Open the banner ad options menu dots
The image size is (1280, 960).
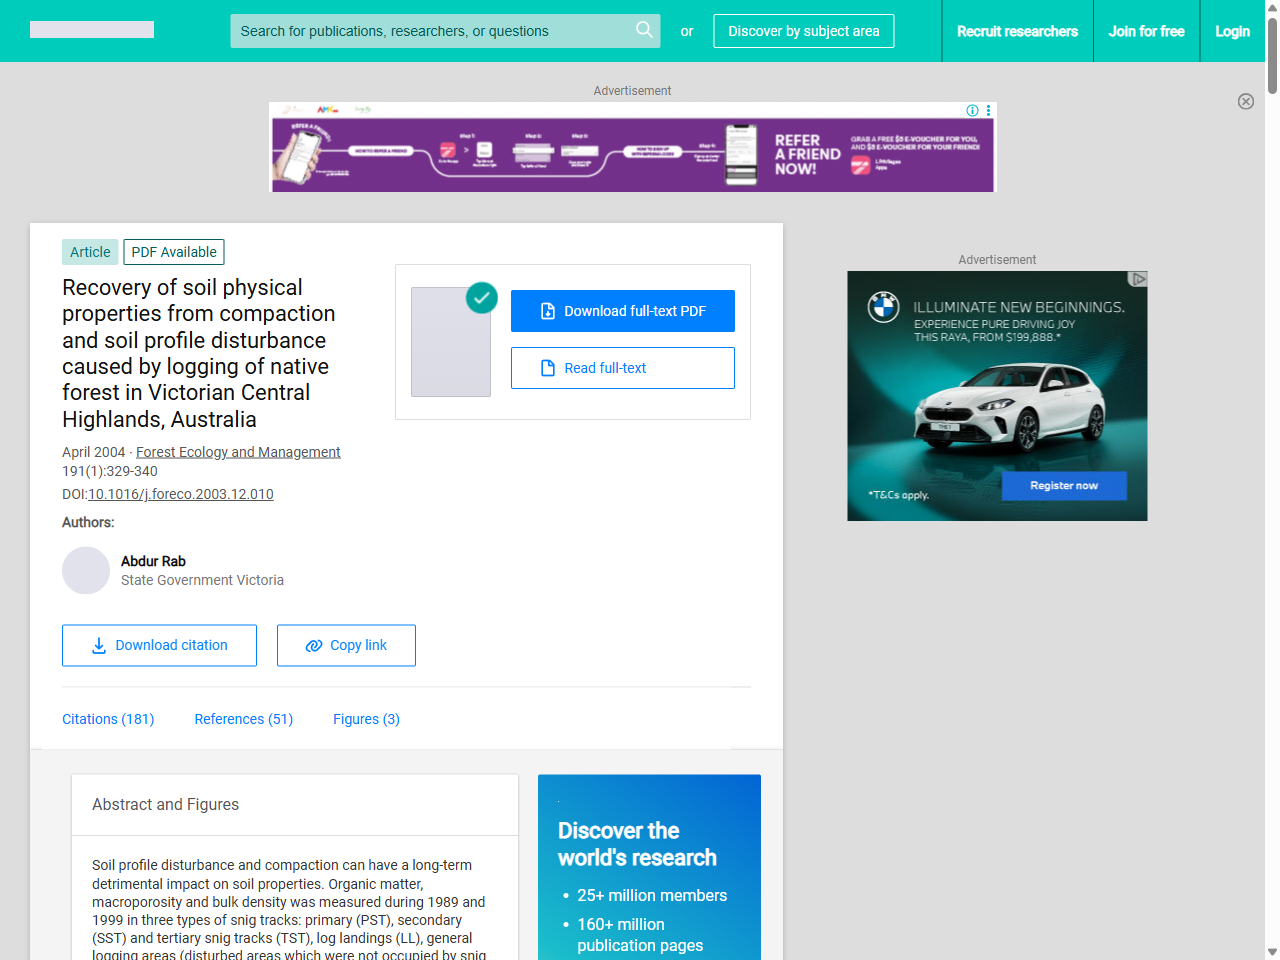[x=988, y=110]
